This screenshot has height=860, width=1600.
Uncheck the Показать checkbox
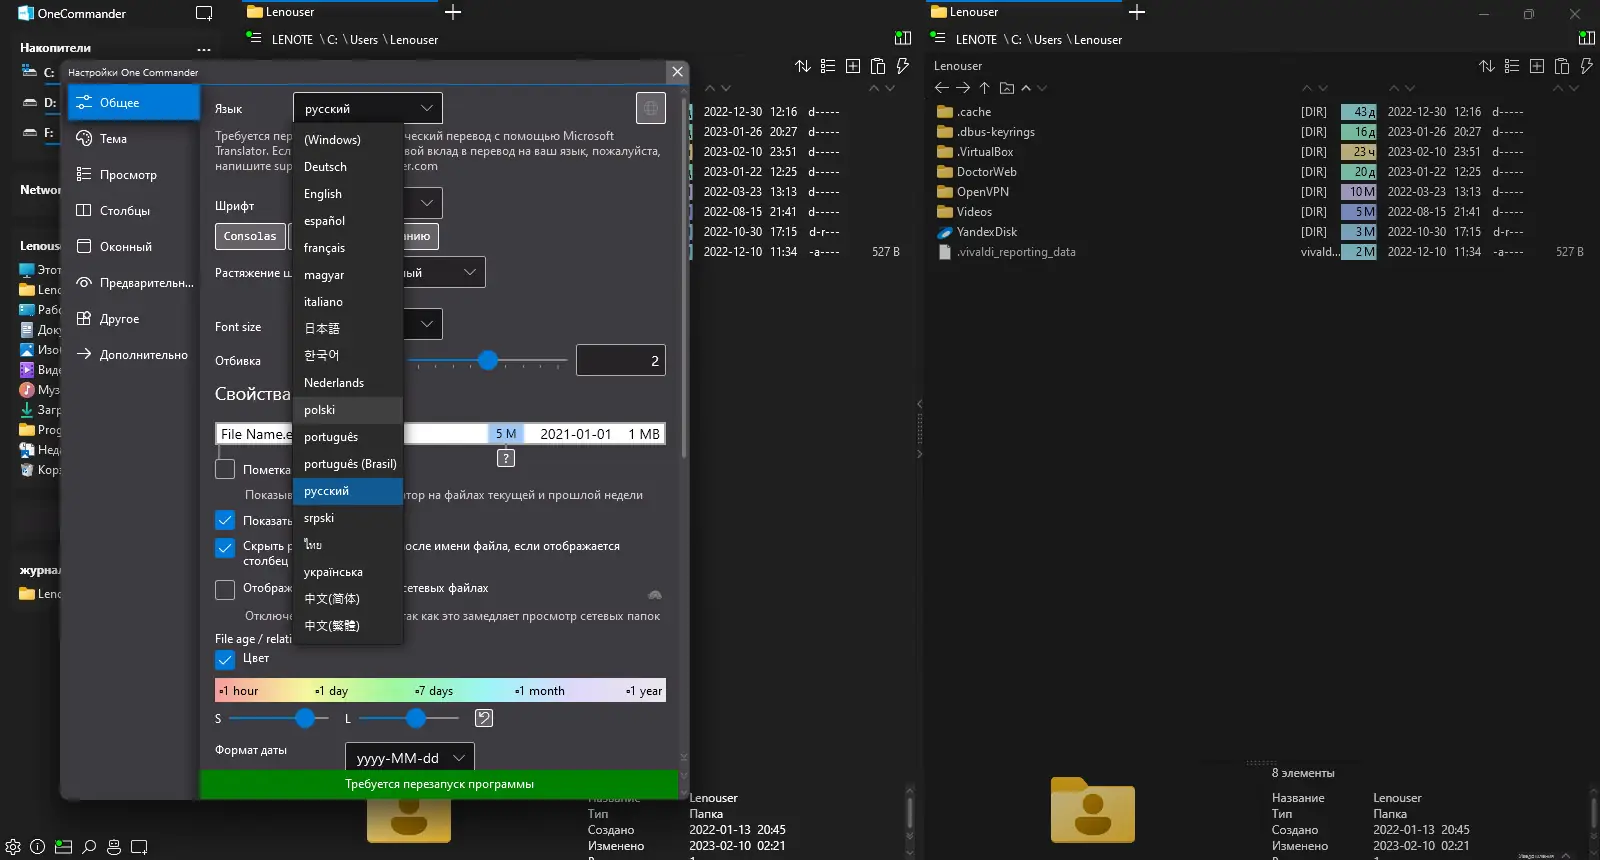[225, 520]
